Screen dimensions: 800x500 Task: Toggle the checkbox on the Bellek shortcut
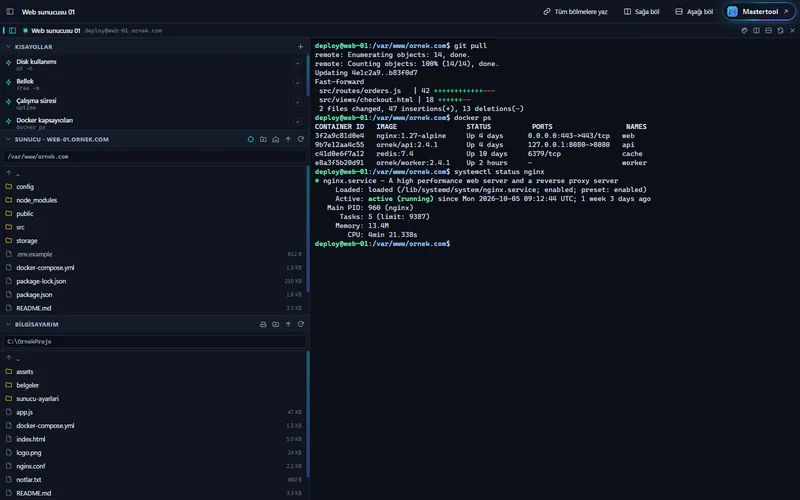tap(297, 82)
